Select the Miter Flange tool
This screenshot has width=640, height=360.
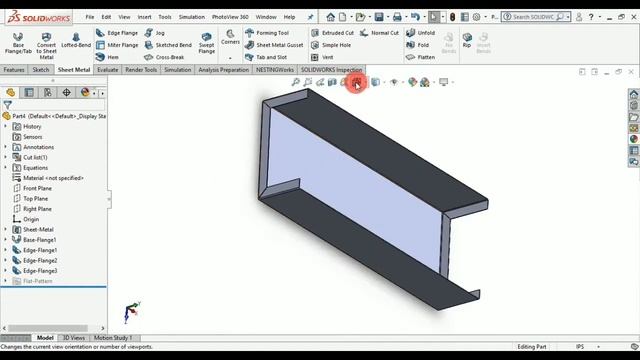tap(117, 45)
